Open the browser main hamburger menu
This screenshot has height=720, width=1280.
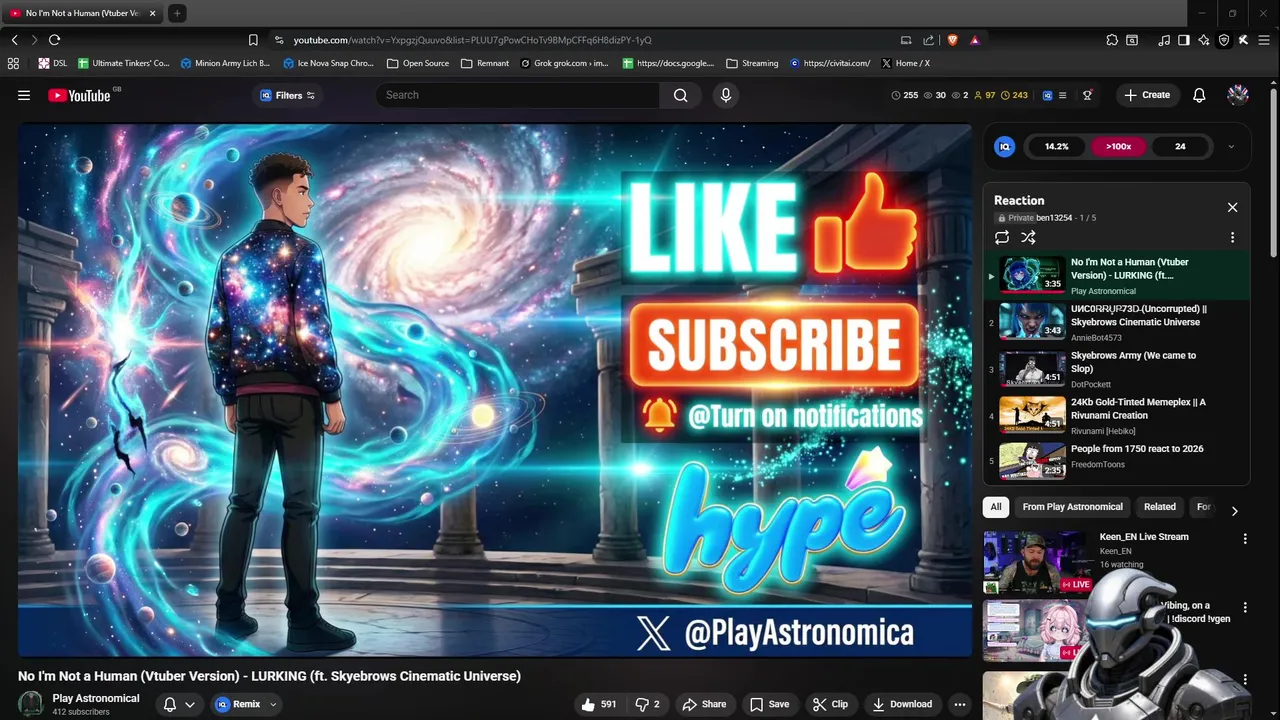[x=1263, y=40]
